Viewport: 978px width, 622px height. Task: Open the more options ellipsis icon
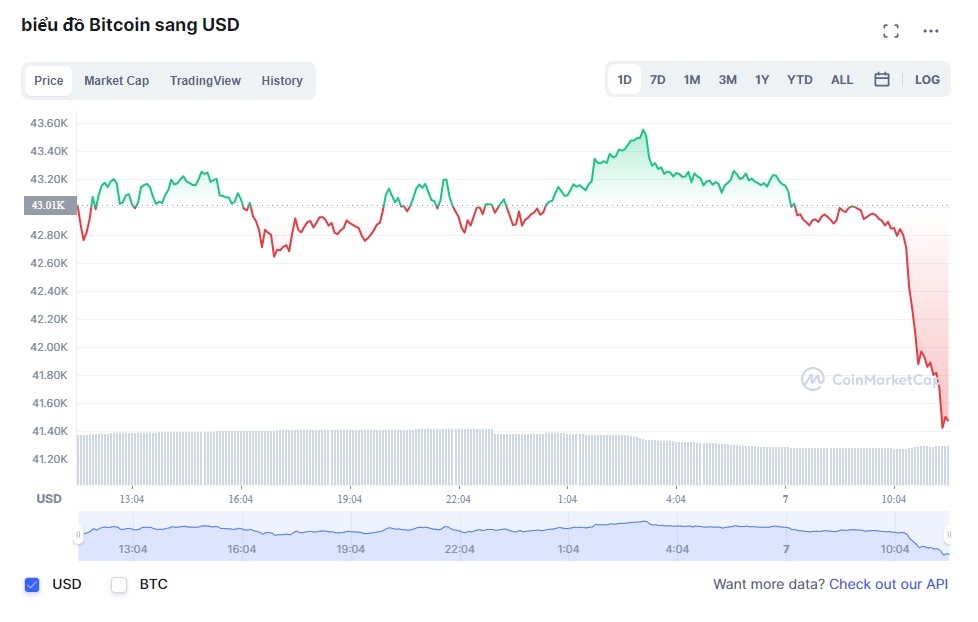[930, 30]
